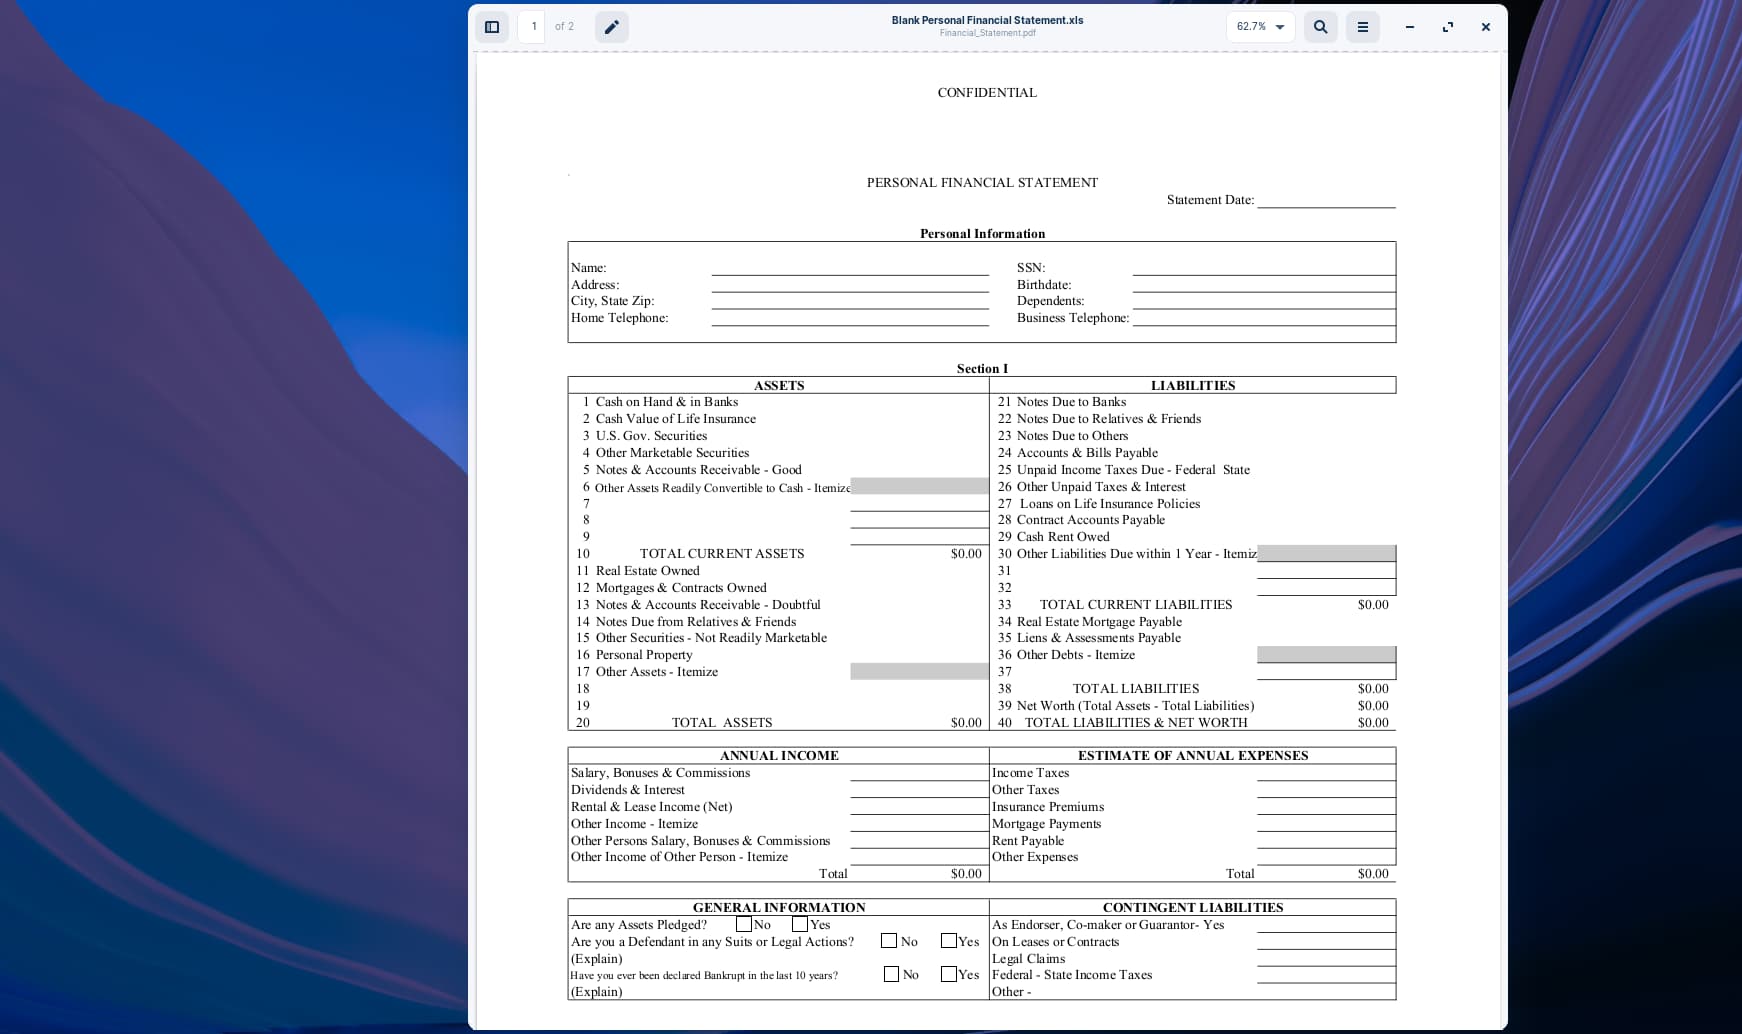Check 'Yes' for declared Bankrupt question
Screen dimensions: 1742x1034
point(948,973)
